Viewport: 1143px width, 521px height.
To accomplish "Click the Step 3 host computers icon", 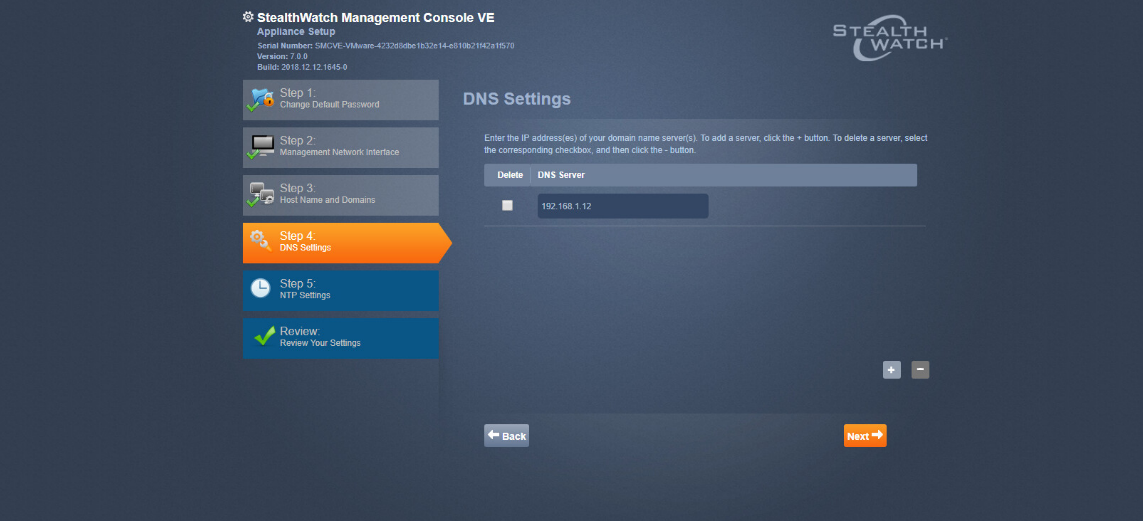I will tap(261, 194).
